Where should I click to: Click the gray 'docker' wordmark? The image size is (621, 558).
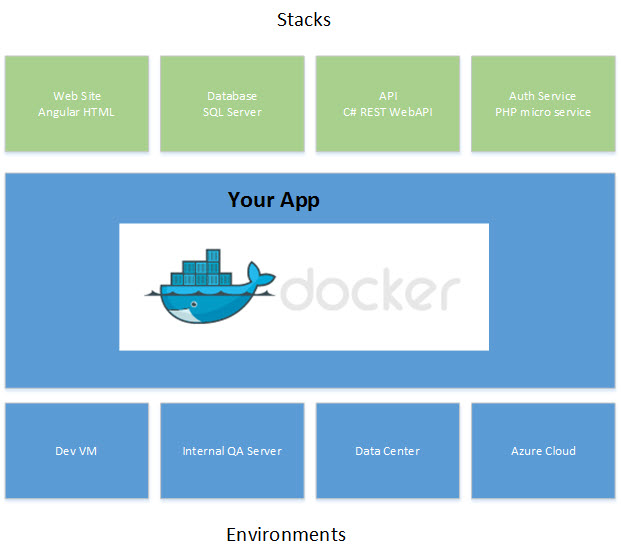[370, 289]
